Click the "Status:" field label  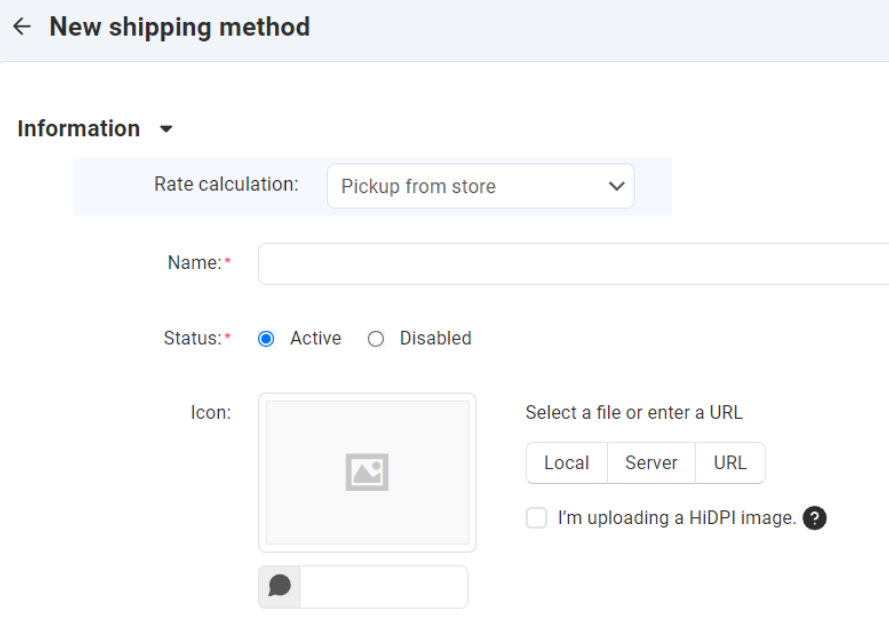click(192, 339)
